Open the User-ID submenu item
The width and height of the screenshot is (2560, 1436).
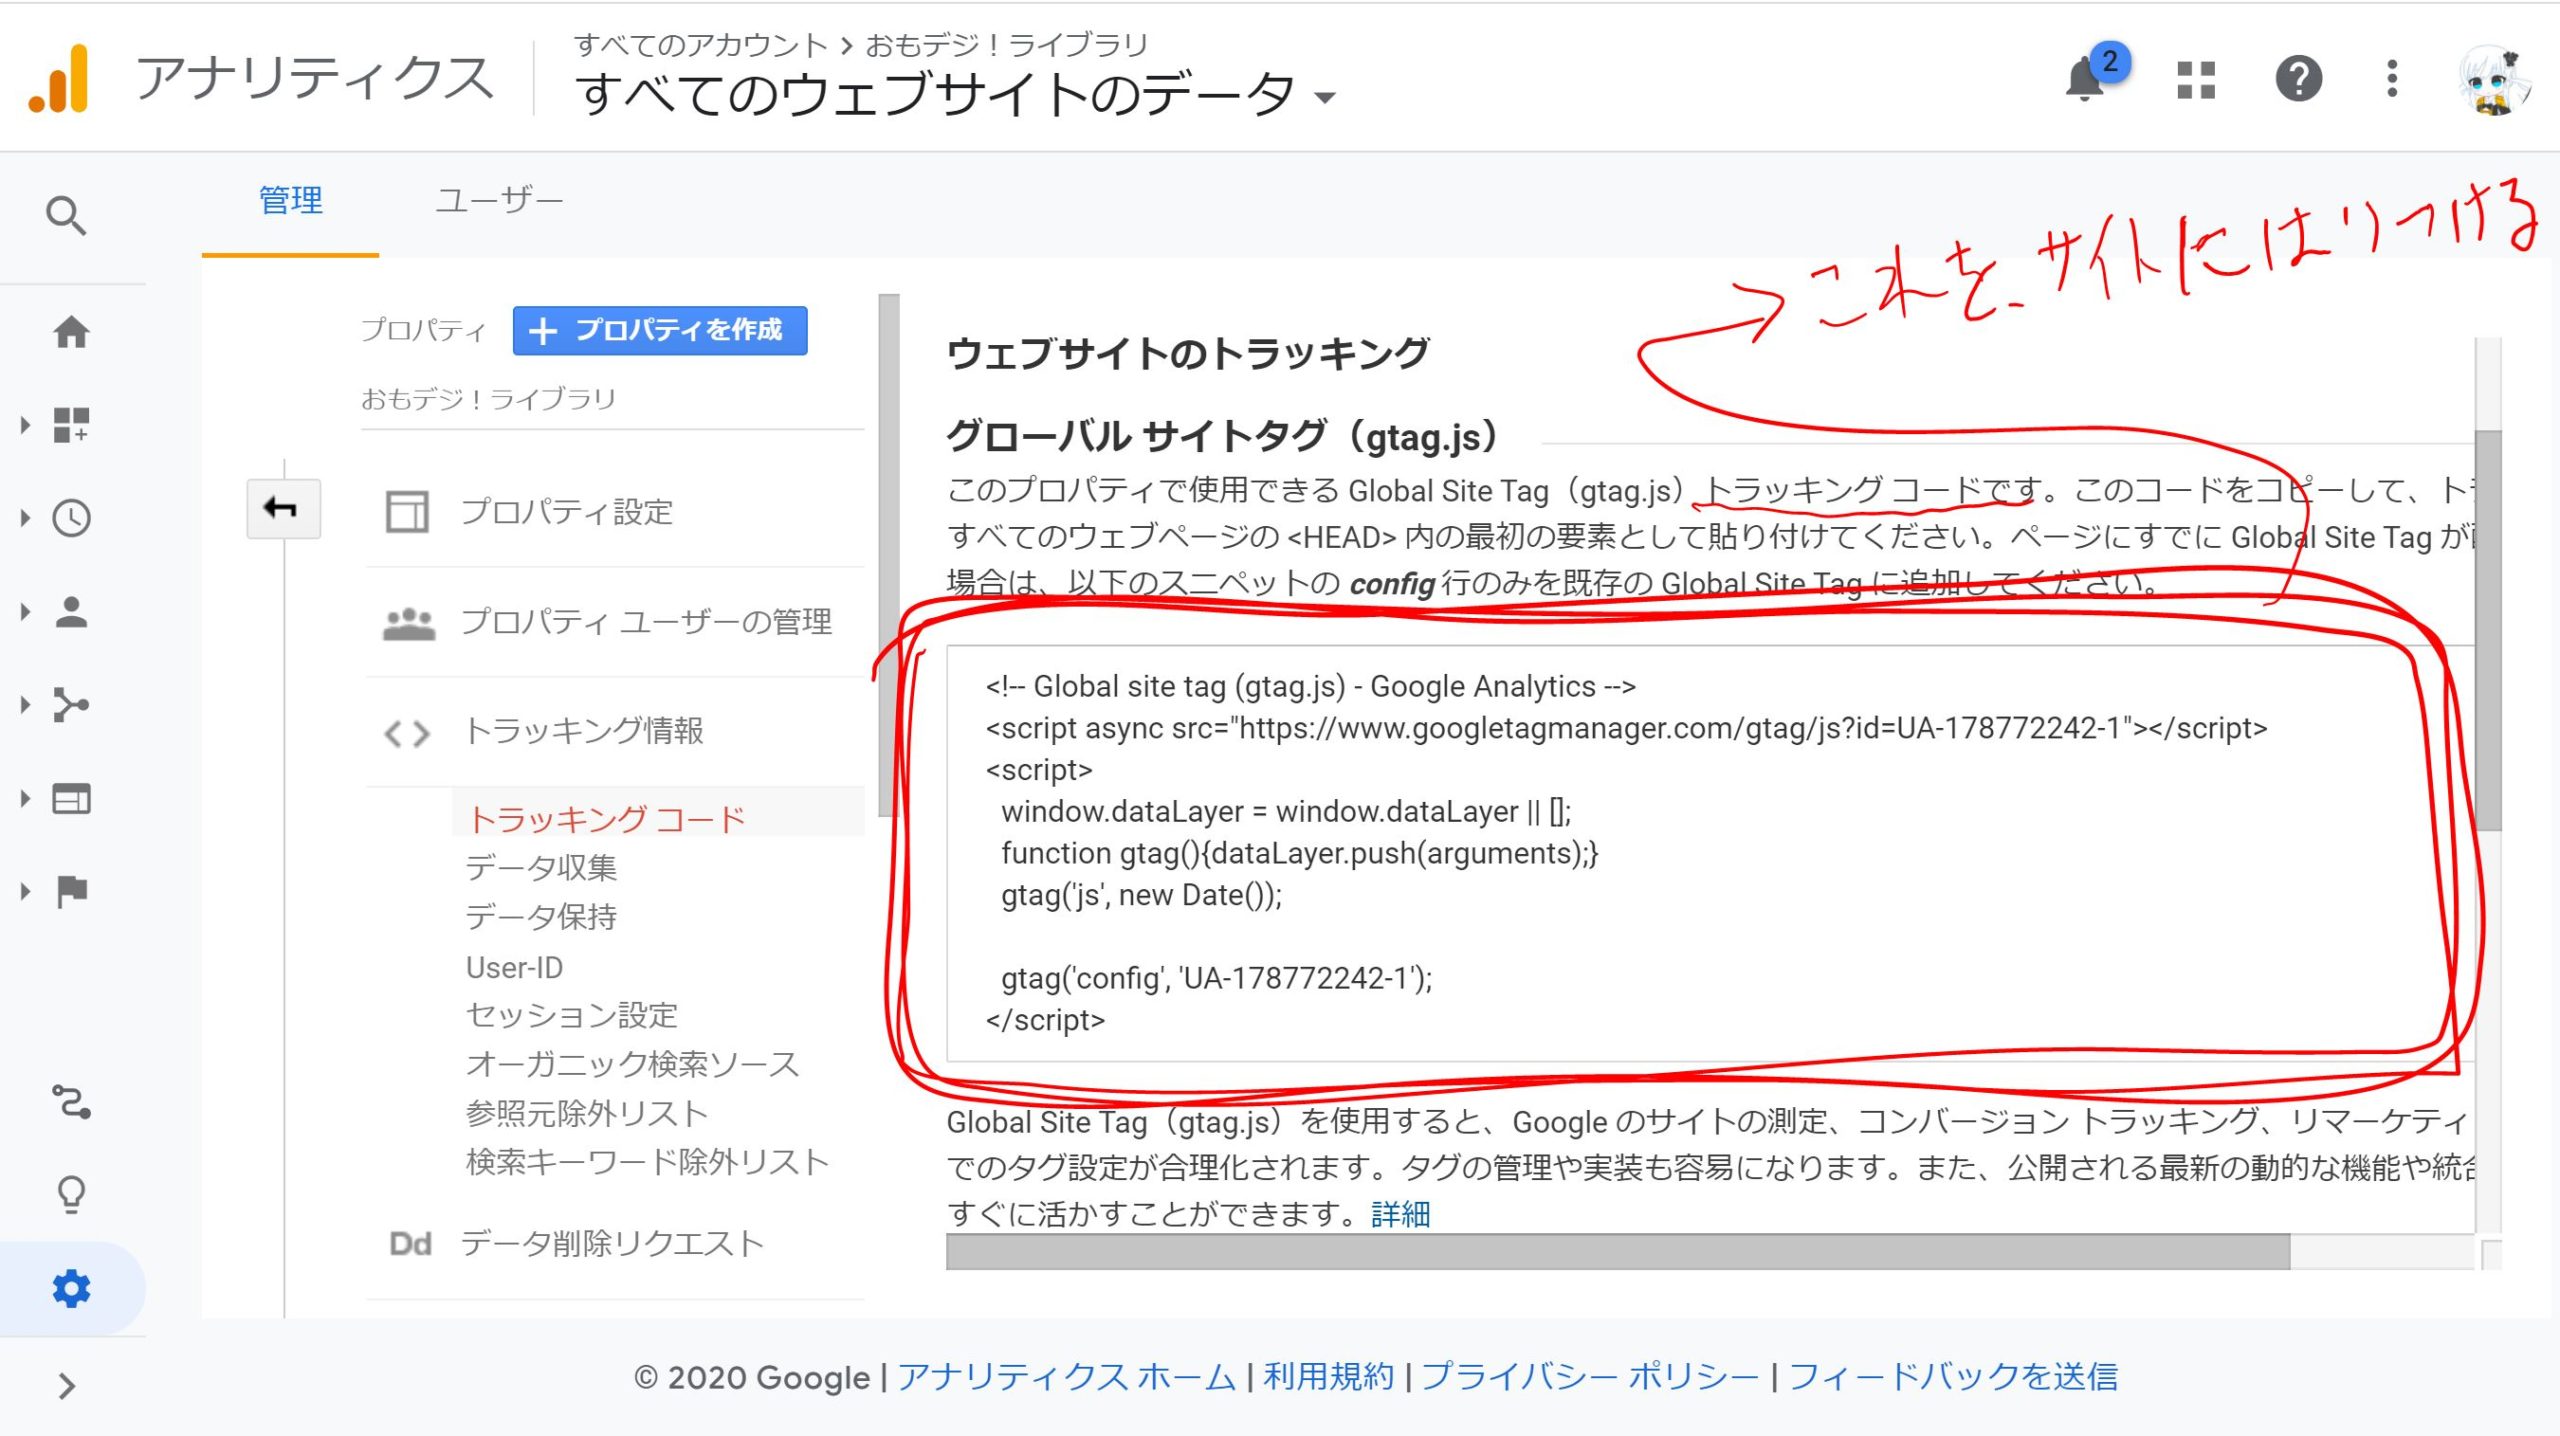[x=514, y=968]
